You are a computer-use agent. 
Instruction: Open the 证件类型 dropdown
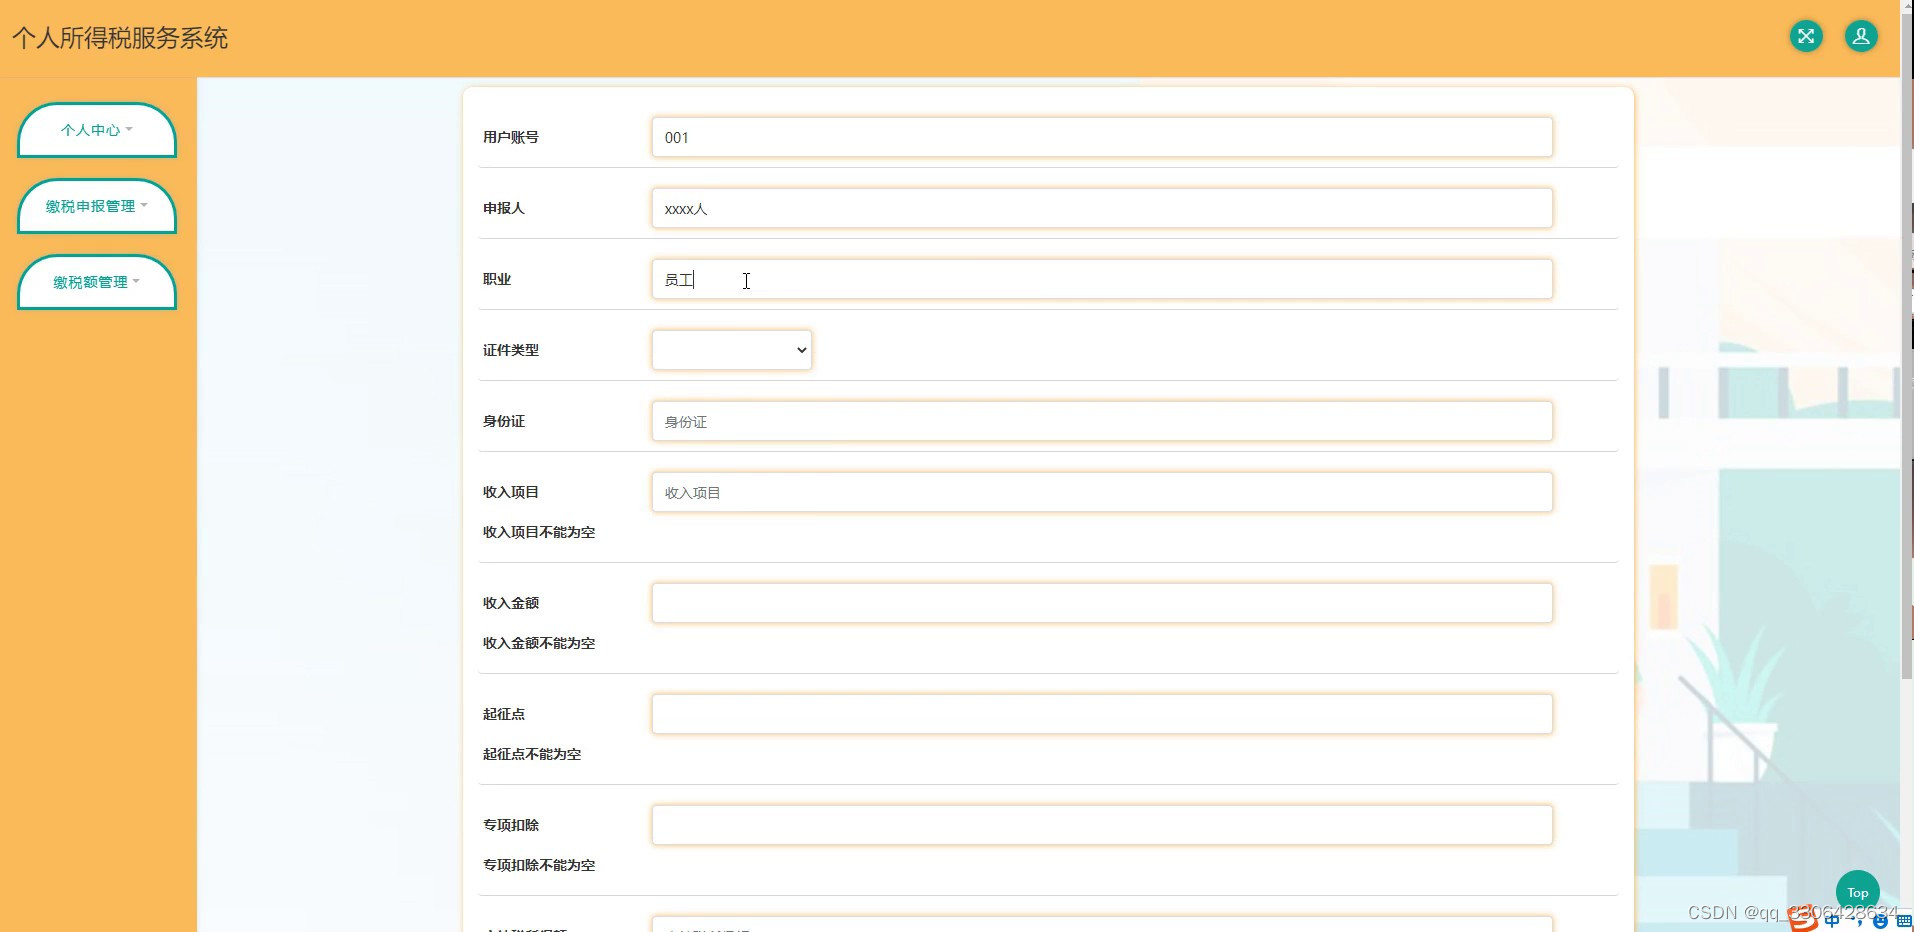click(732, 350)
